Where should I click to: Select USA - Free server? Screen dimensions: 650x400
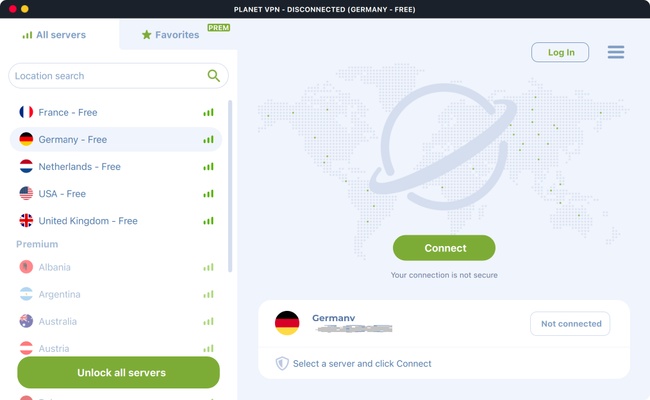coord(116,194)
